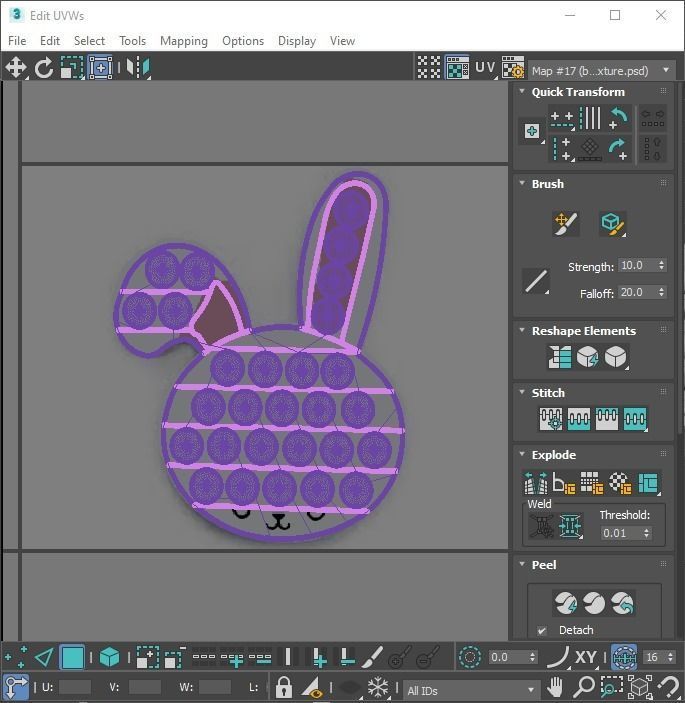
Task: Click the Linear Align vertical bars icon
Action: (x=590, y=118)
